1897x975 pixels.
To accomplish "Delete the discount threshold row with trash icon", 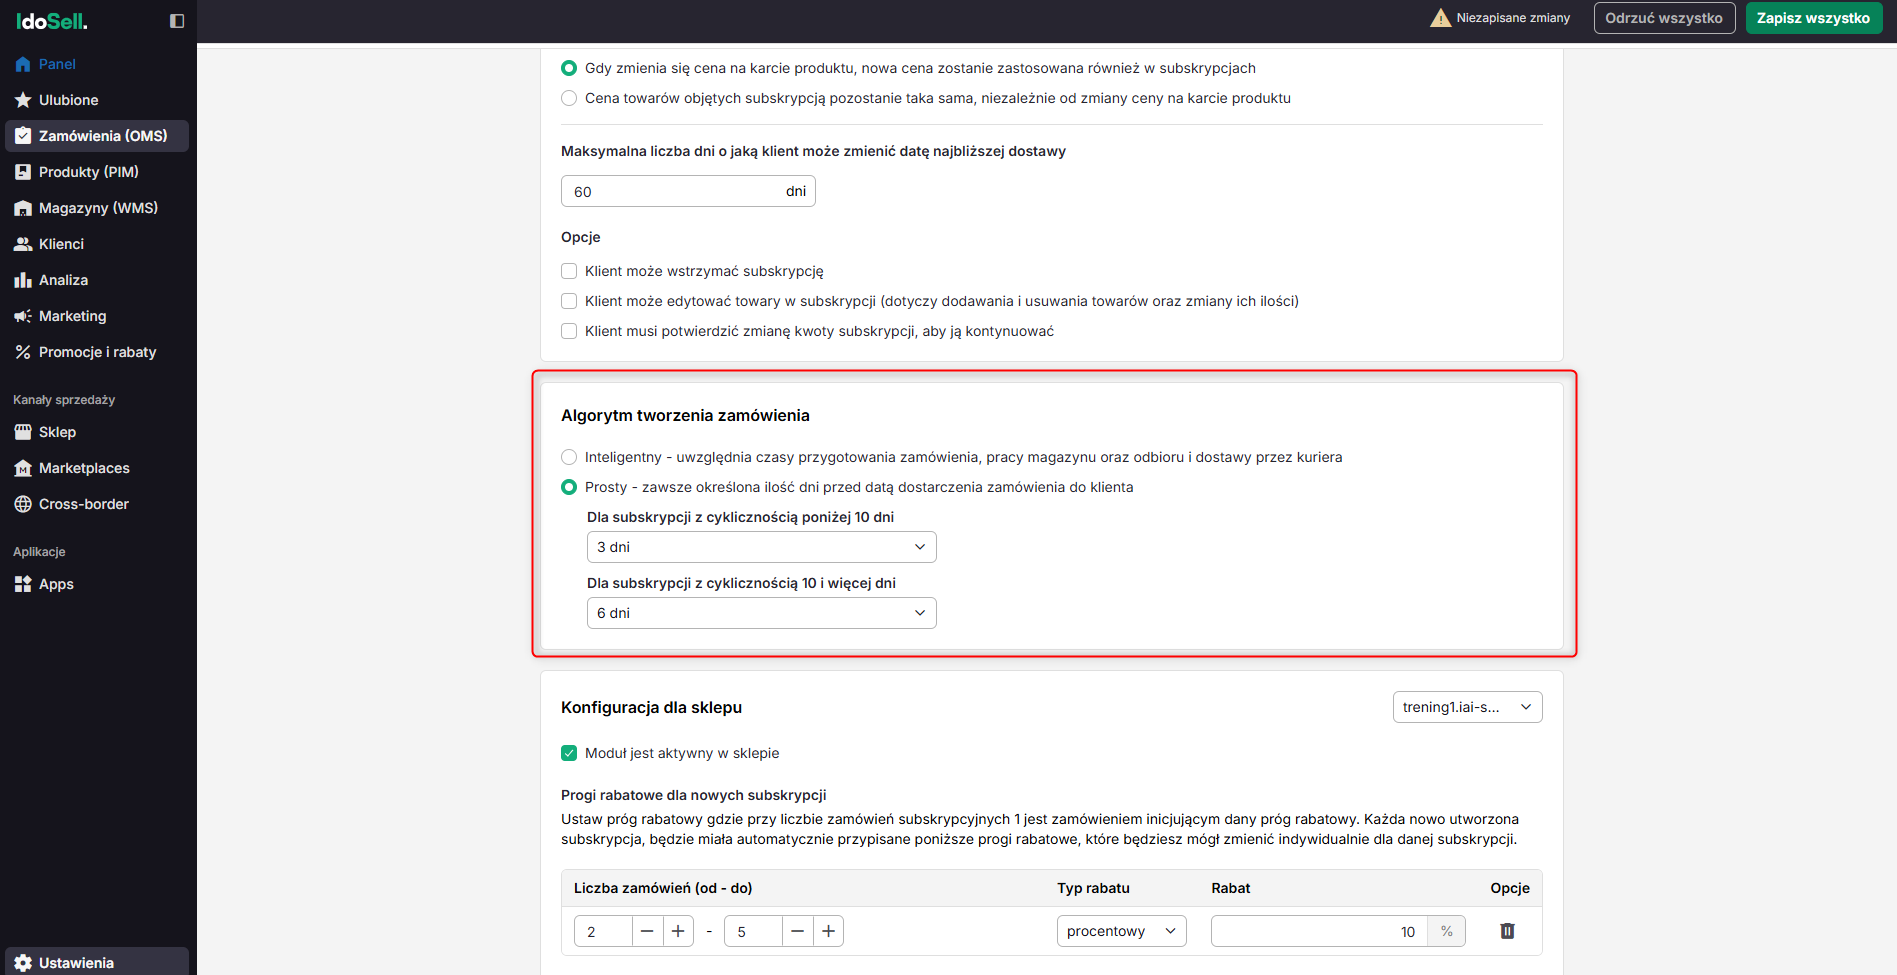I will coord(1507,931).
